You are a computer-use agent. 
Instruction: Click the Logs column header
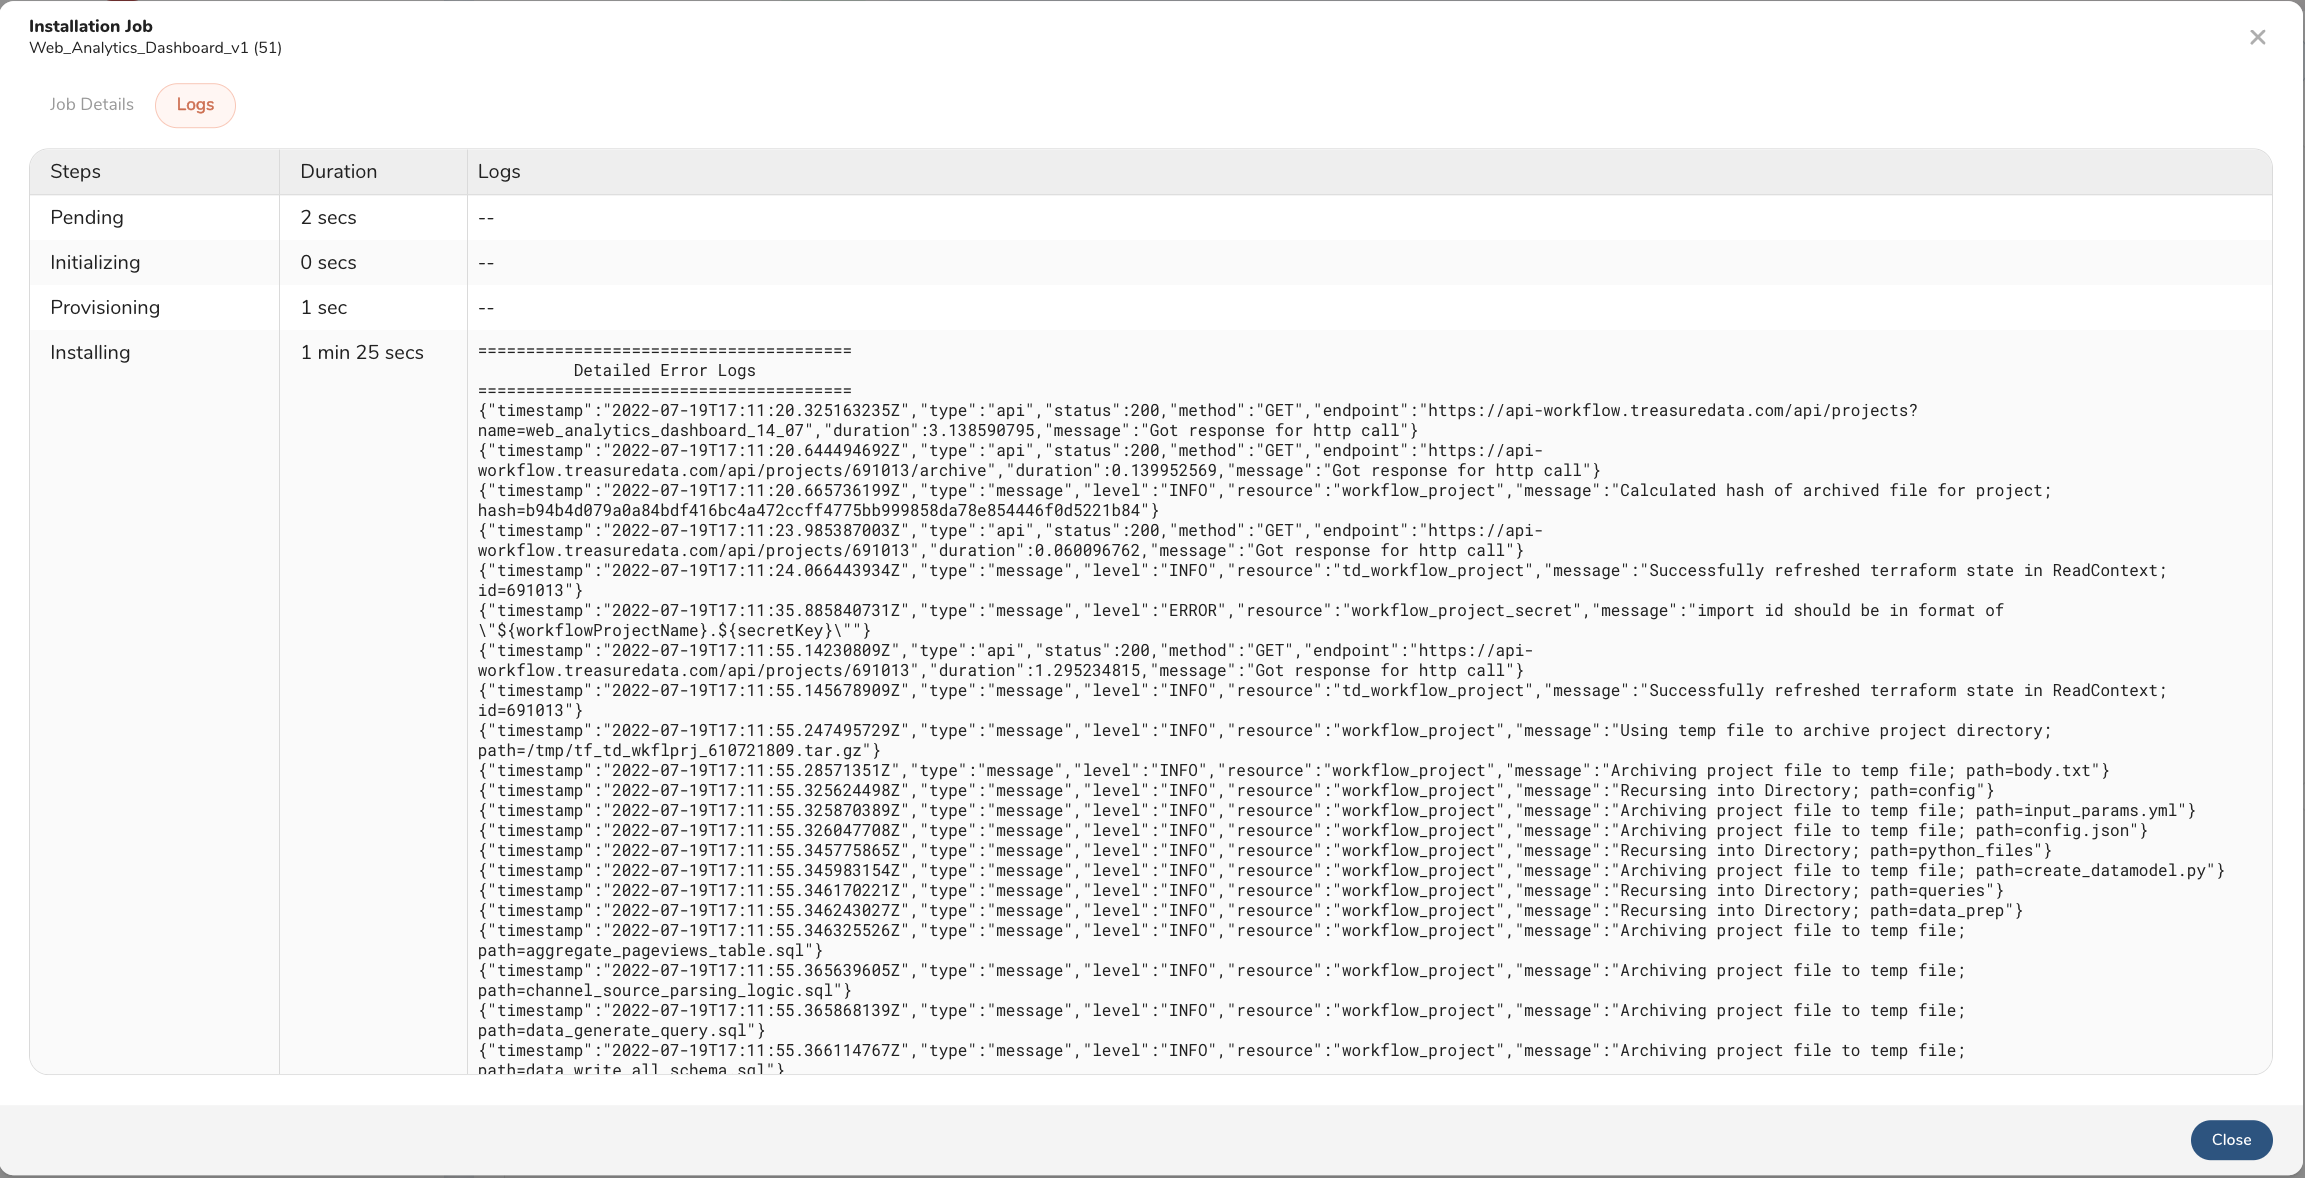tap(498, 171)
